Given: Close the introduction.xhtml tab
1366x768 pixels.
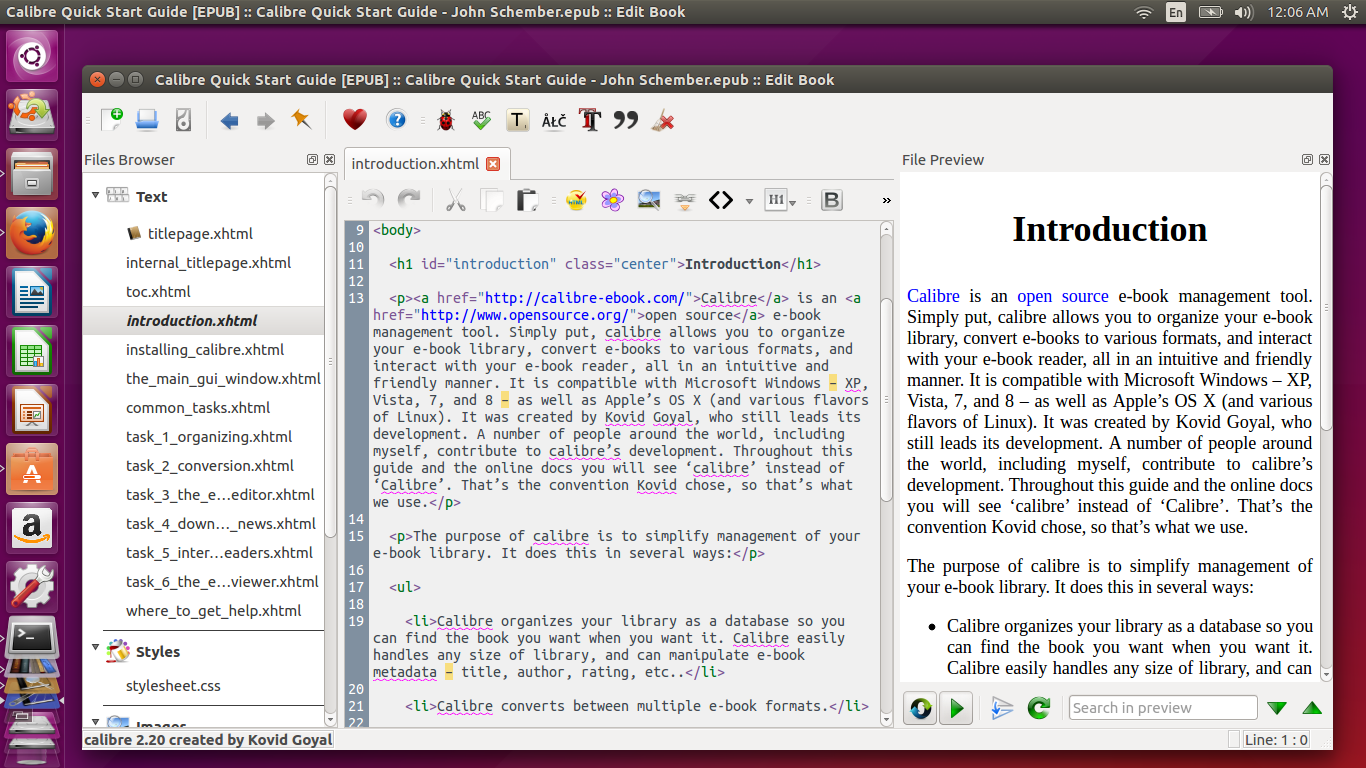Looking at the screenshot, I should point(493,163).
